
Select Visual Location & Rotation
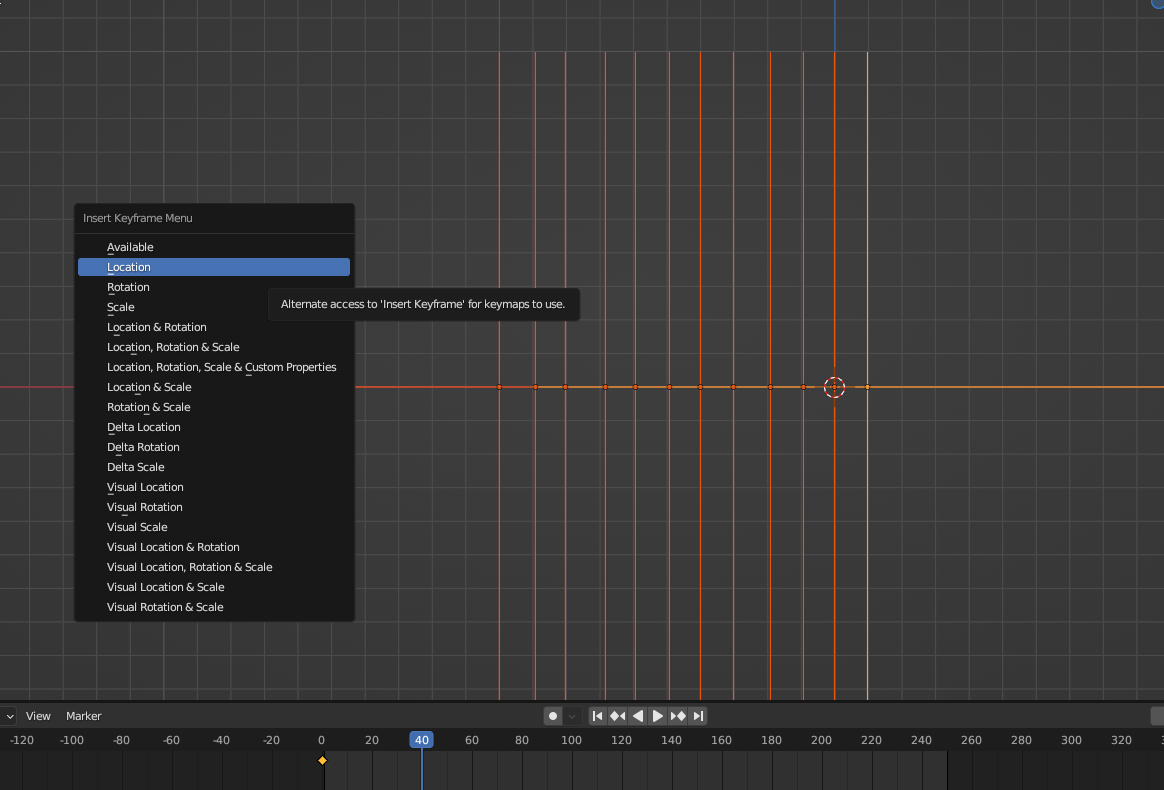(214, 547)
